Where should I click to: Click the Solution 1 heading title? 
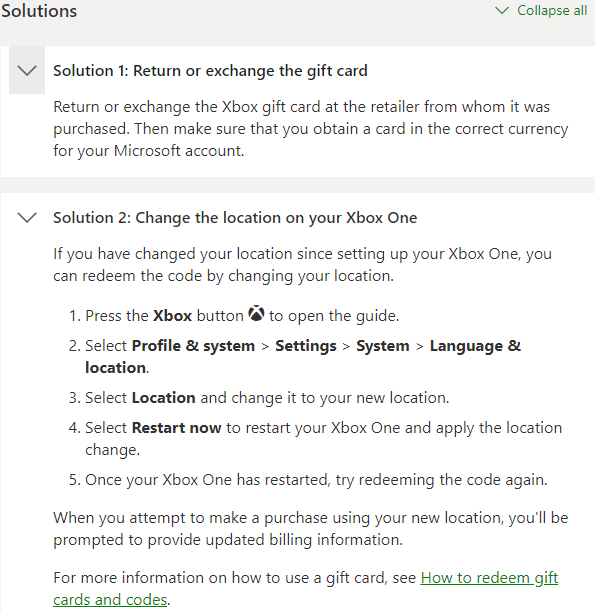[210, 71]
